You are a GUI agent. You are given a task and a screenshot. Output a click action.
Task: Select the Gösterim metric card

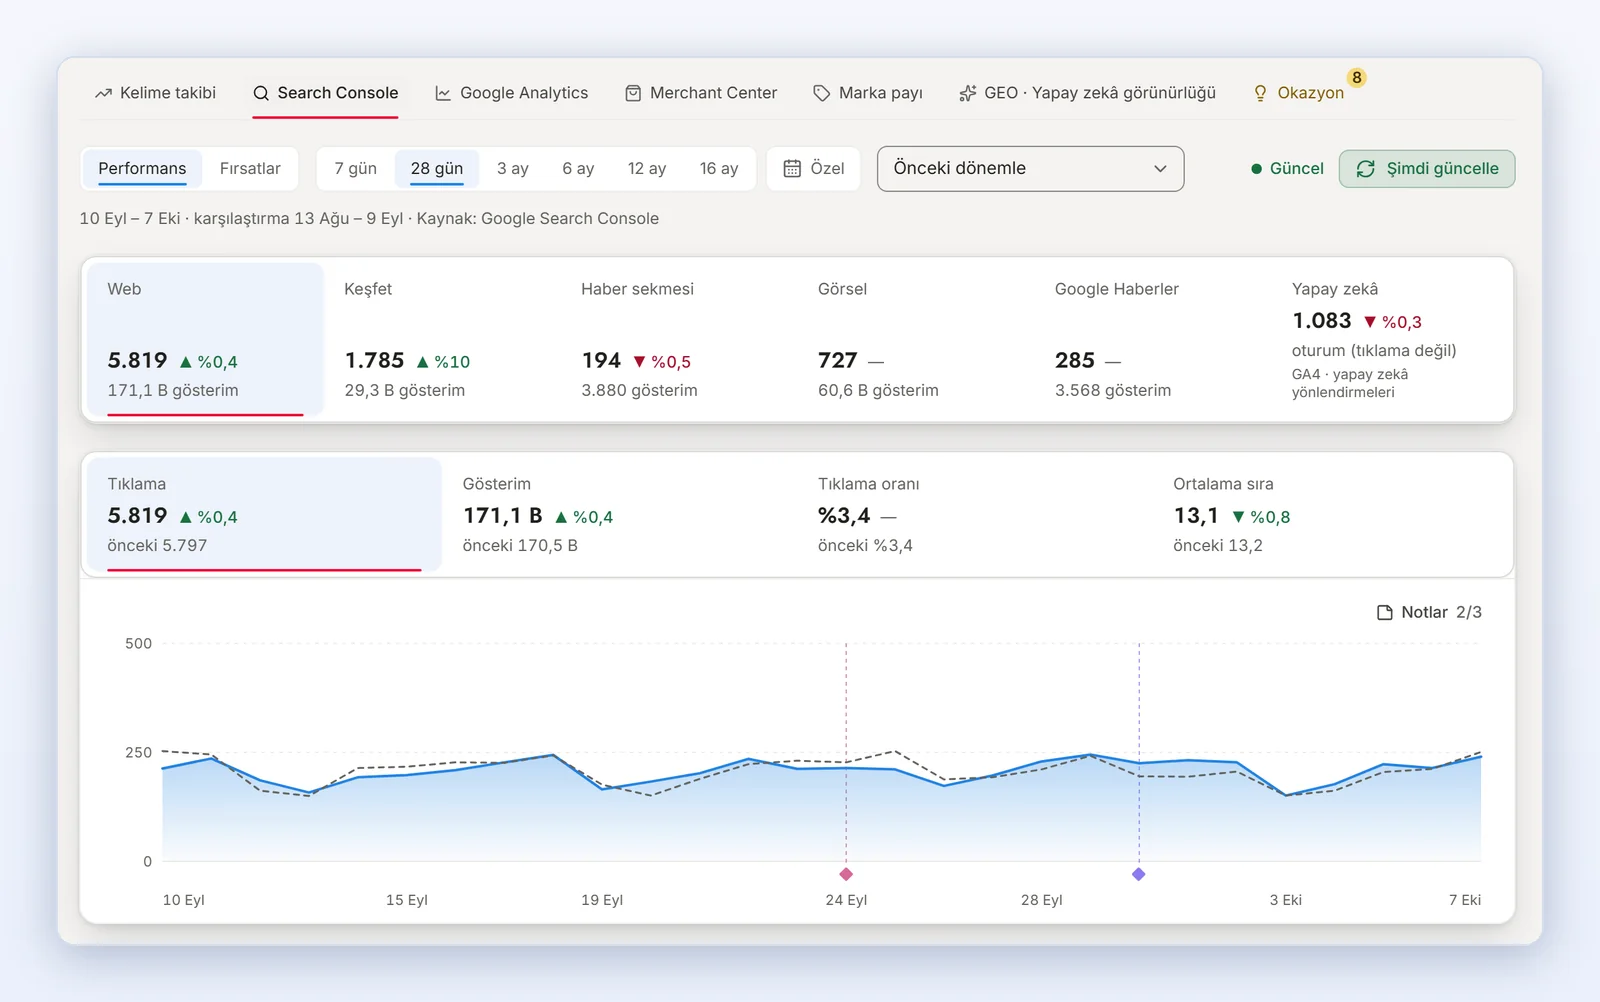click(620, 515)
